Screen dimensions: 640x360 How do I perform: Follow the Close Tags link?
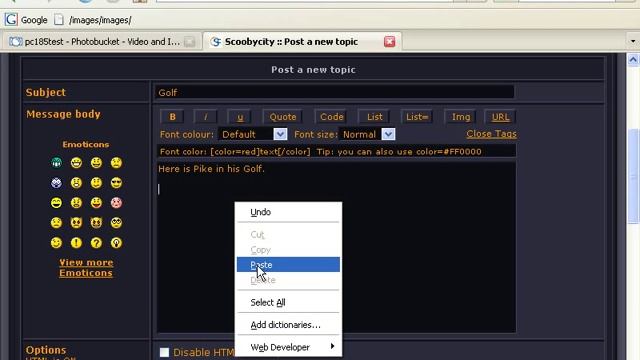pyautogui.click(x=491, y=134)
